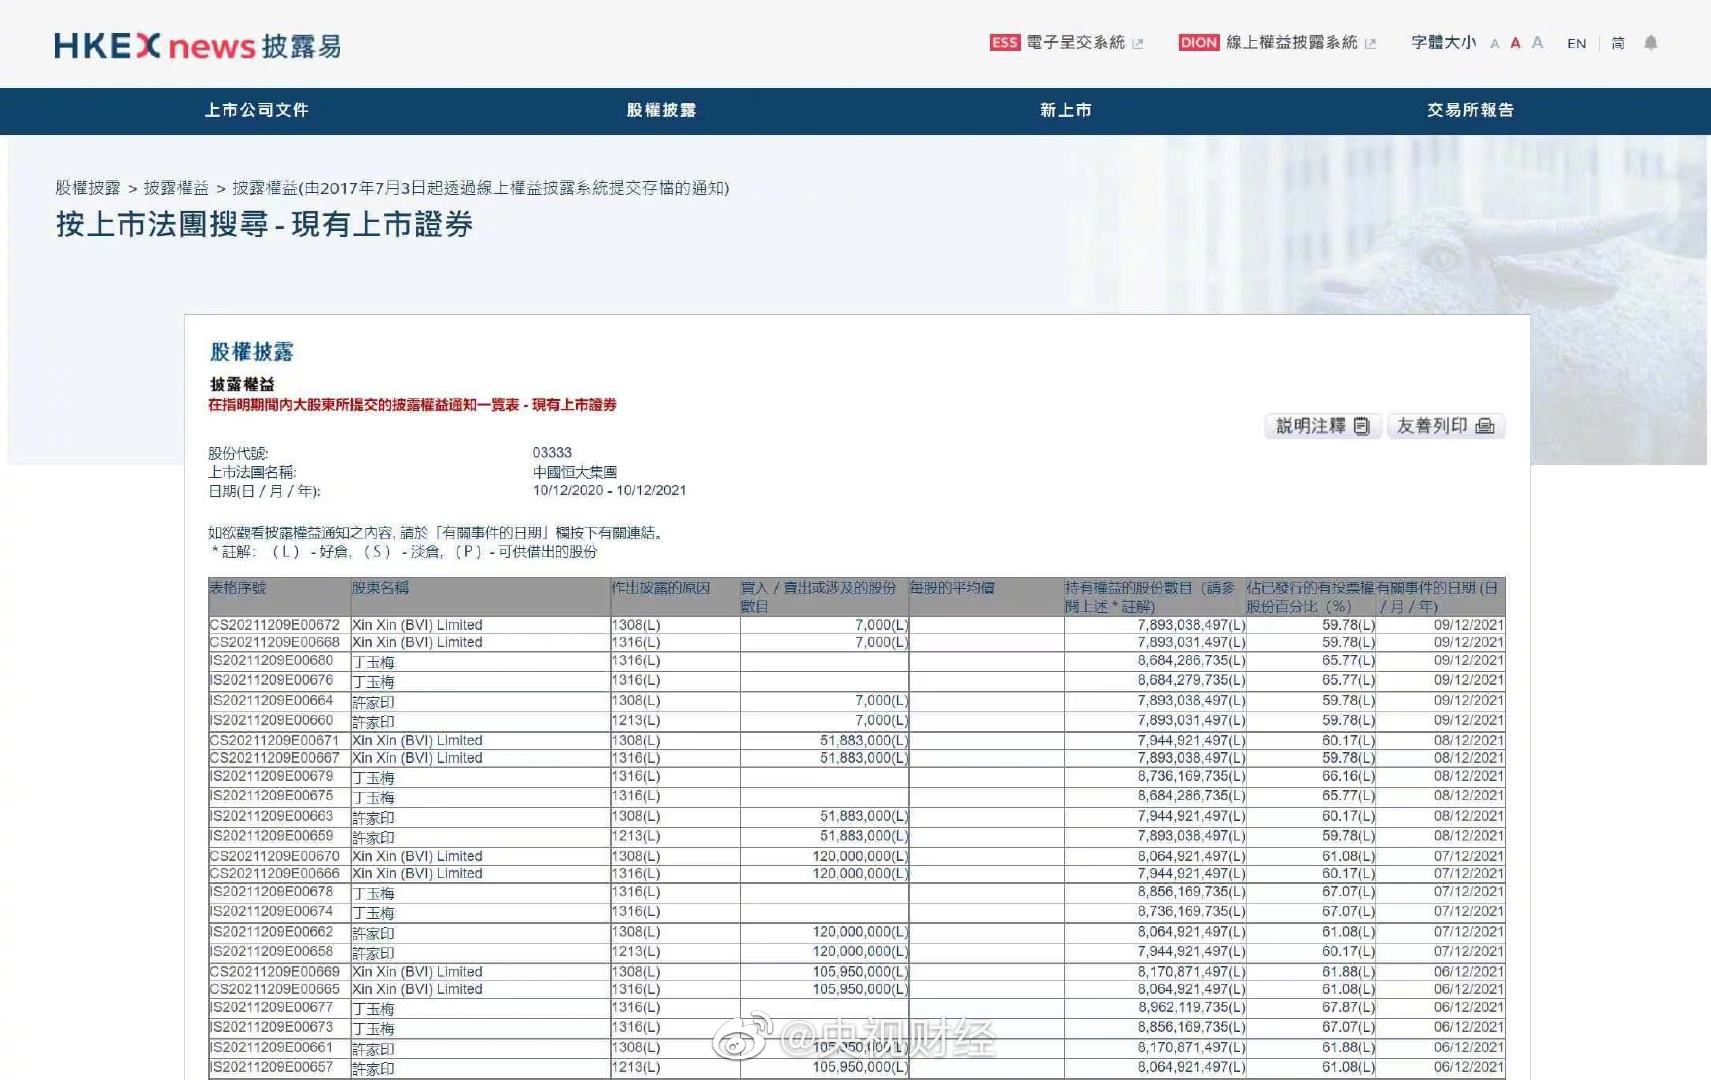Viewport: 1711px width, 1080px height.
Task: Click 105,950,000(L) in row CS20211209E00665
Action: [x=860, y=989]
